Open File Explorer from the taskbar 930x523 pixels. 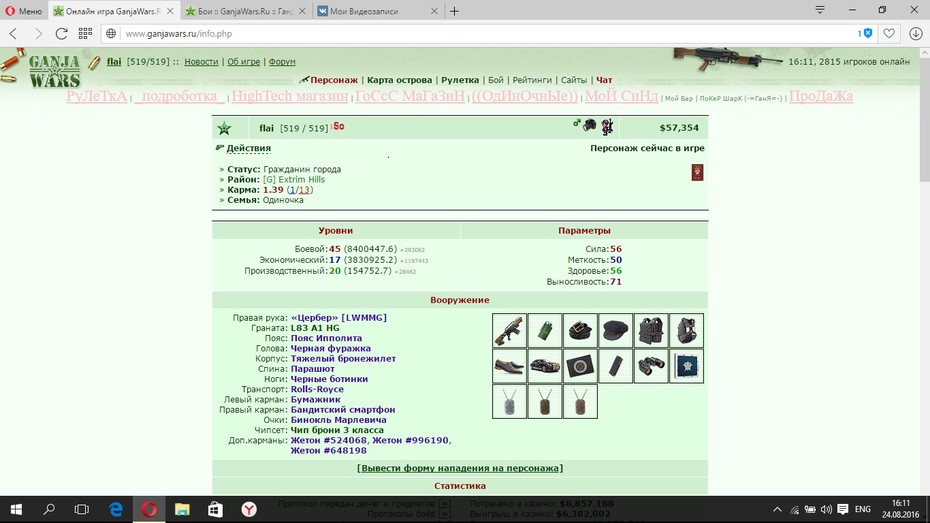click(x=182, y=509)
